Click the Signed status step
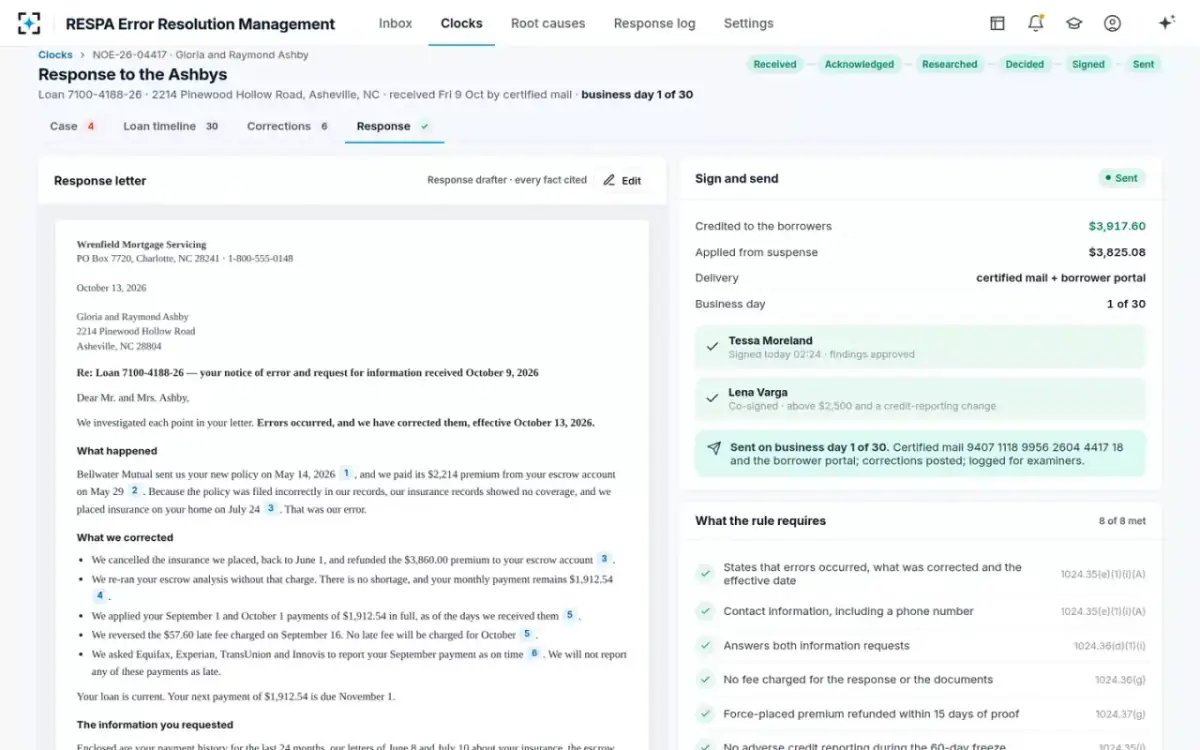The height and width of the screenshot is (750, 1200). pyautogui.click(x=1088, y=64)
